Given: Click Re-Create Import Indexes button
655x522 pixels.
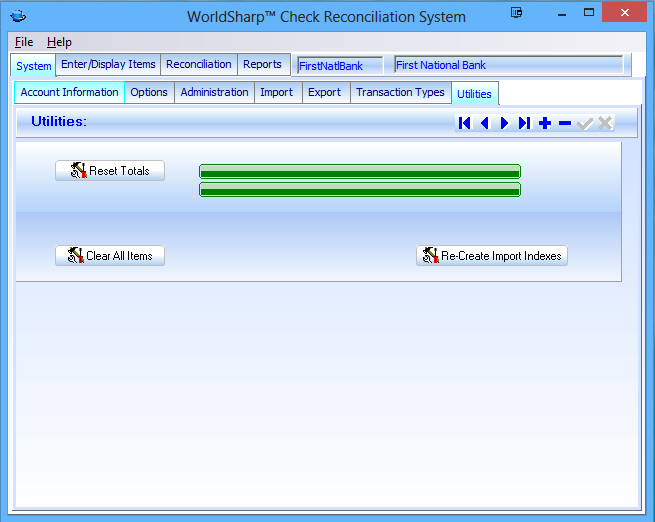Looking at the screenshot, I should [x=492, y=256].
